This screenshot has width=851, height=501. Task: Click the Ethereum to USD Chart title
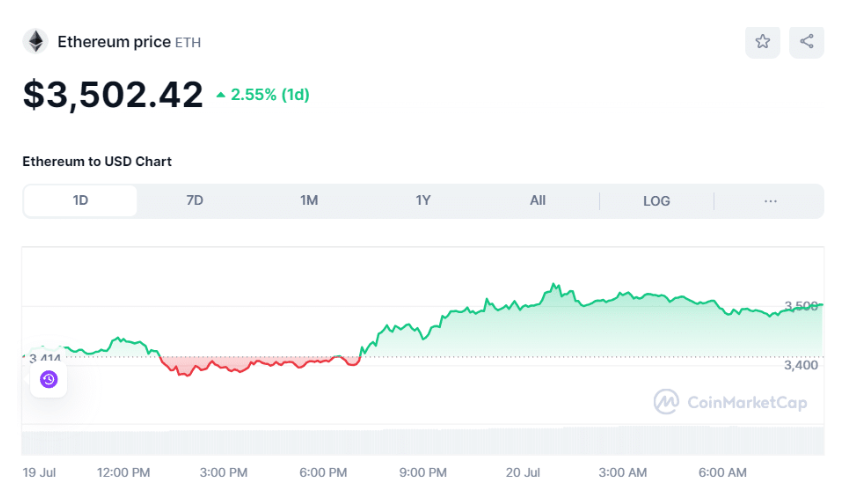coord(97,161)
